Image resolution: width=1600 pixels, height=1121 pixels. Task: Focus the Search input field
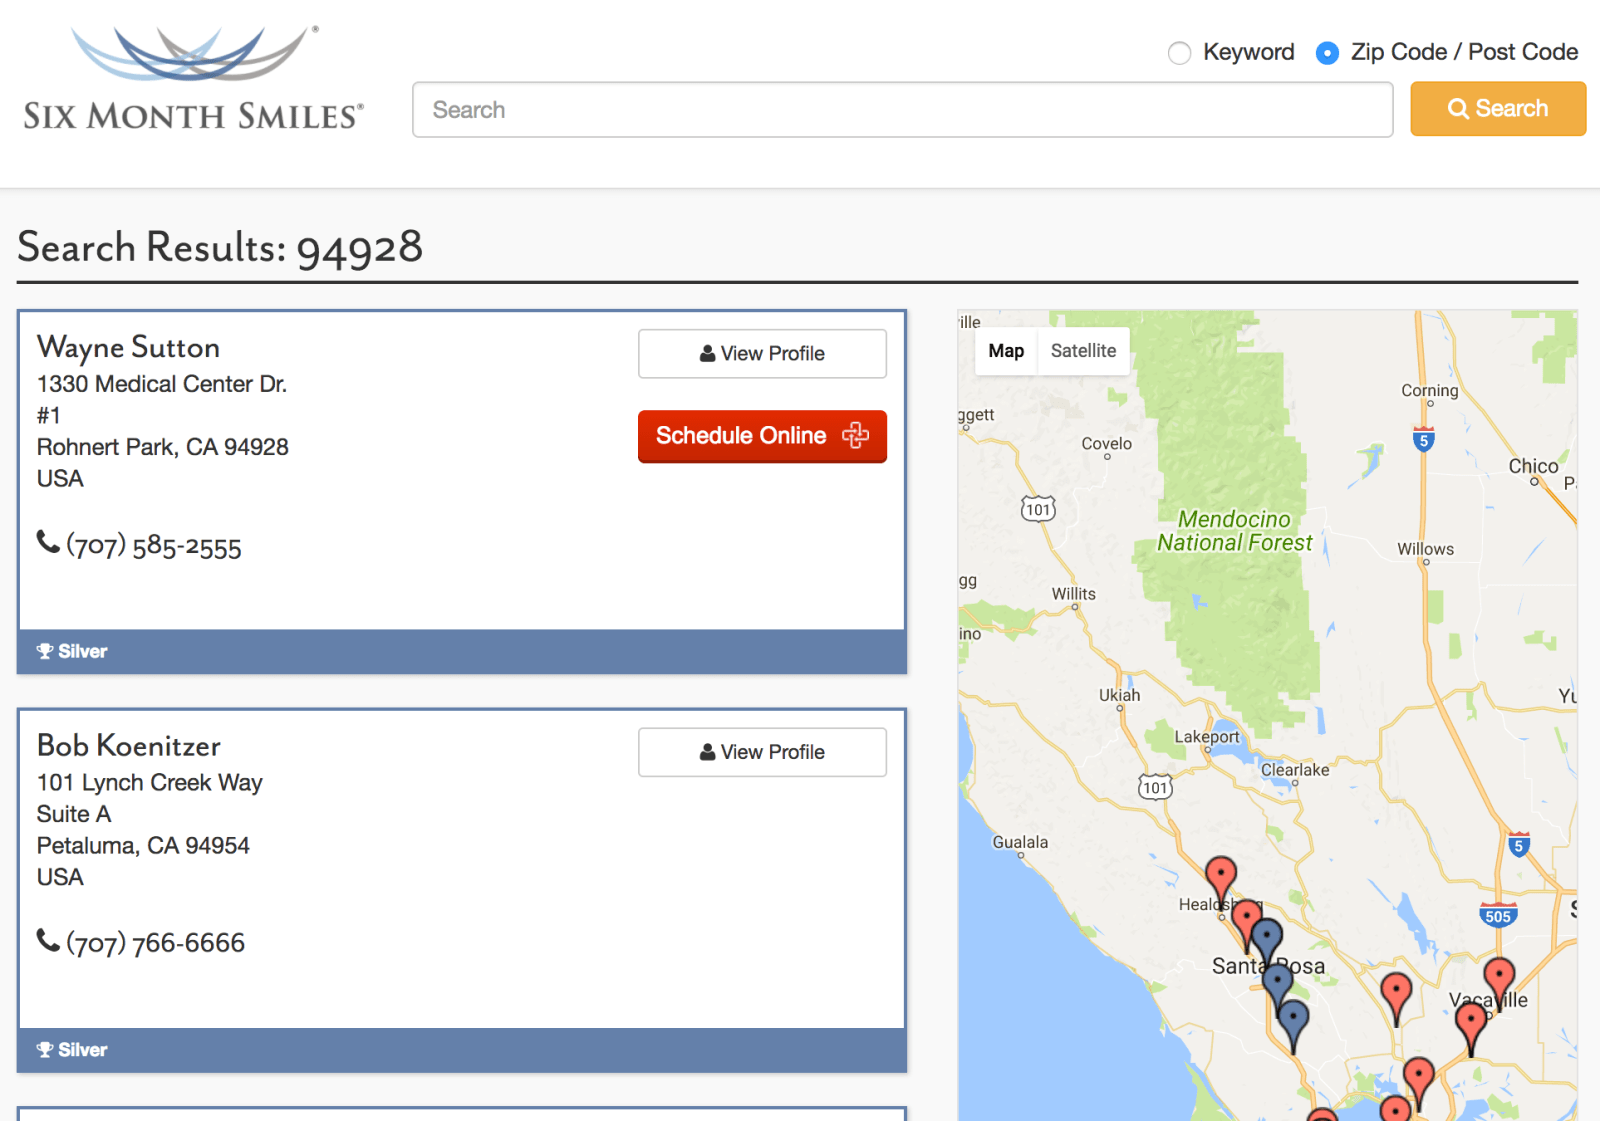coord(902,110)
